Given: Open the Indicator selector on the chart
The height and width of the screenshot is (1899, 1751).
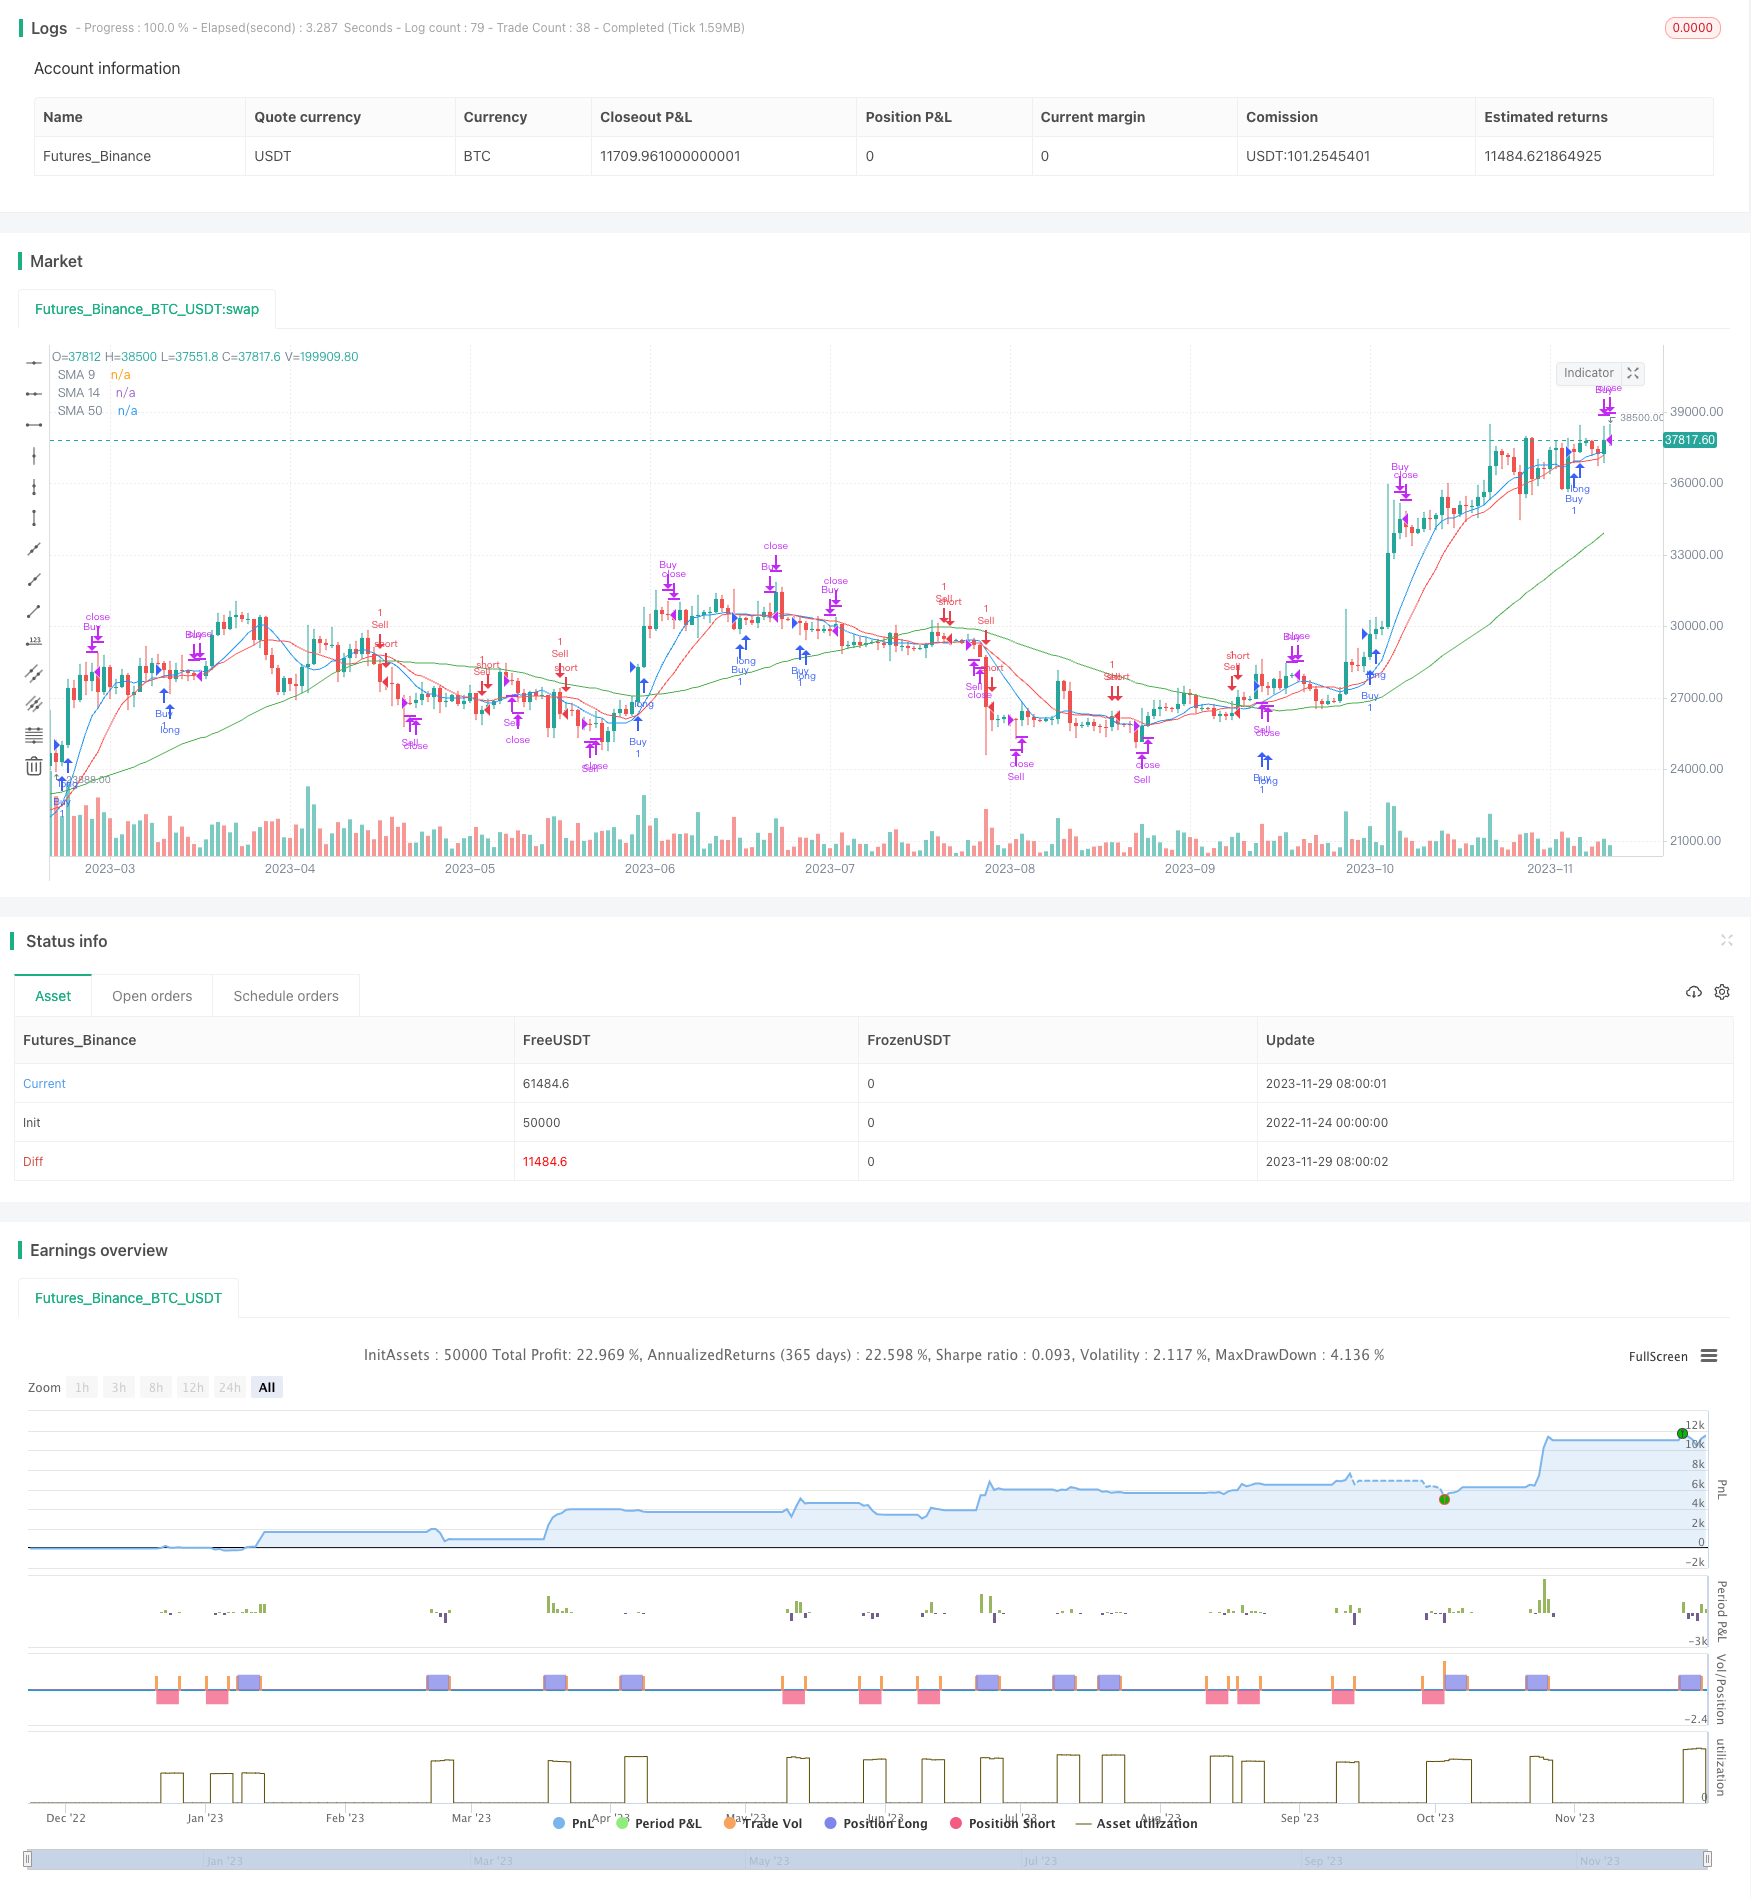Looking at the screenshot, I should (1588, 373).
